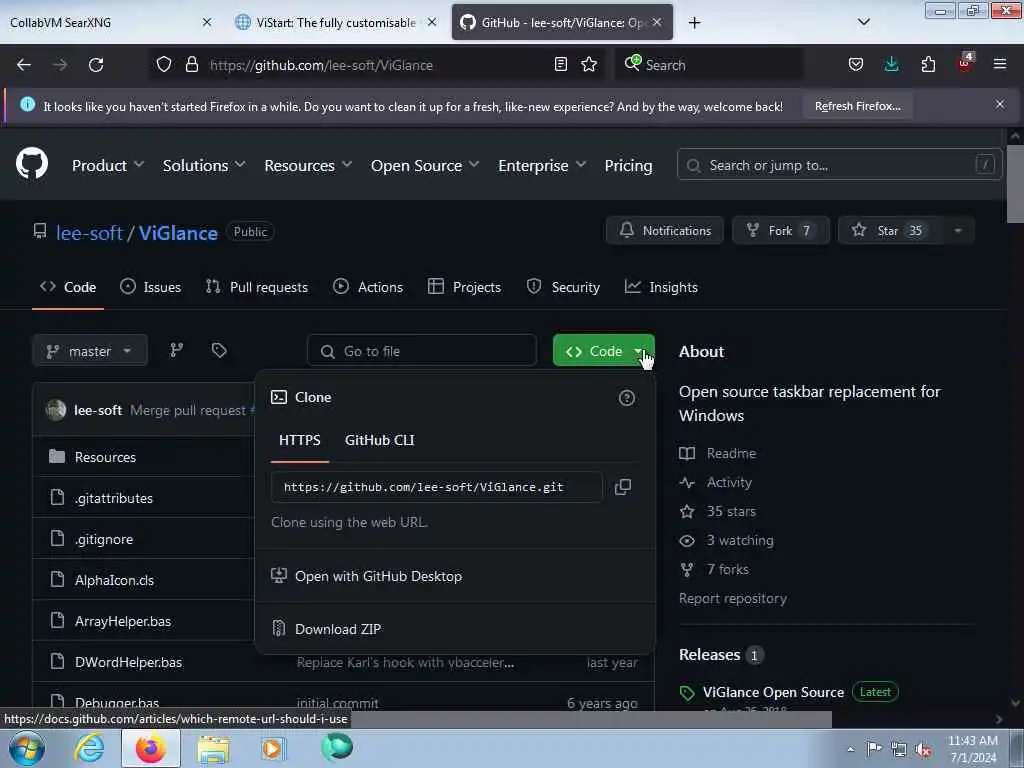The height and width of the screenshot is (768, 1024).
Task: Click volume speaker icon in system tray
Action: click(x=923, y=750)
